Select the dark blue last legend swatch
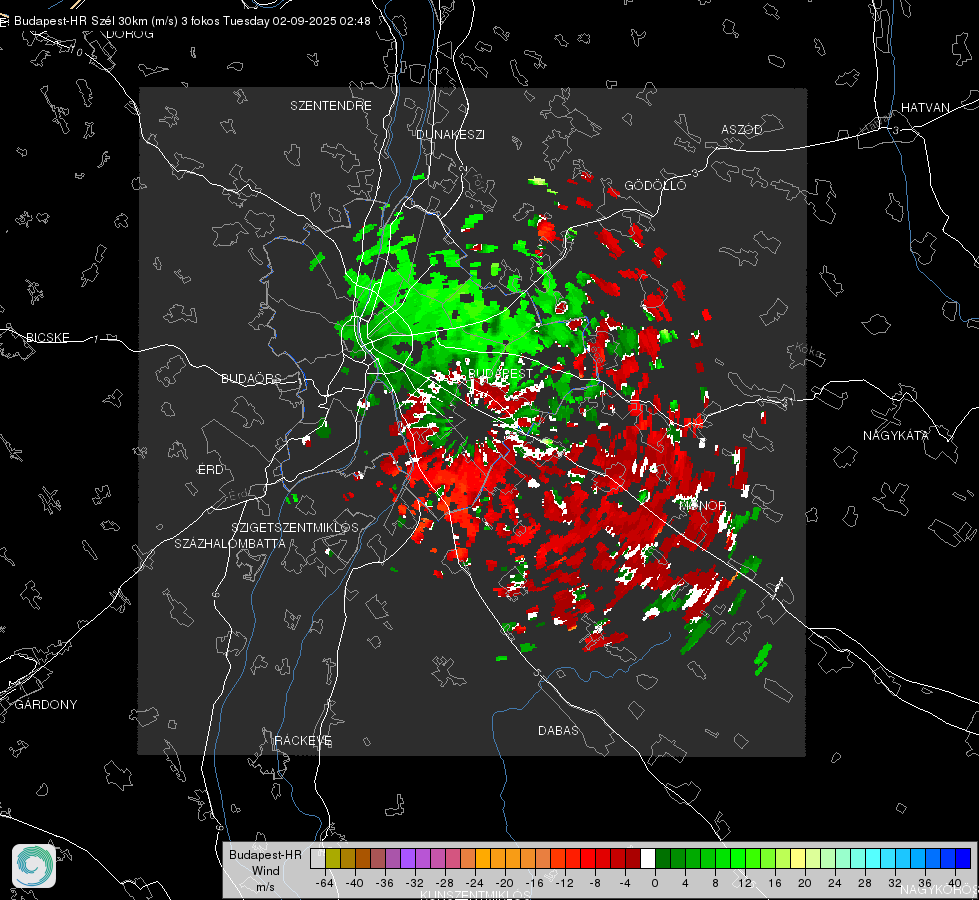Viewport: 979px width, 900px height. tap(963, 859)
